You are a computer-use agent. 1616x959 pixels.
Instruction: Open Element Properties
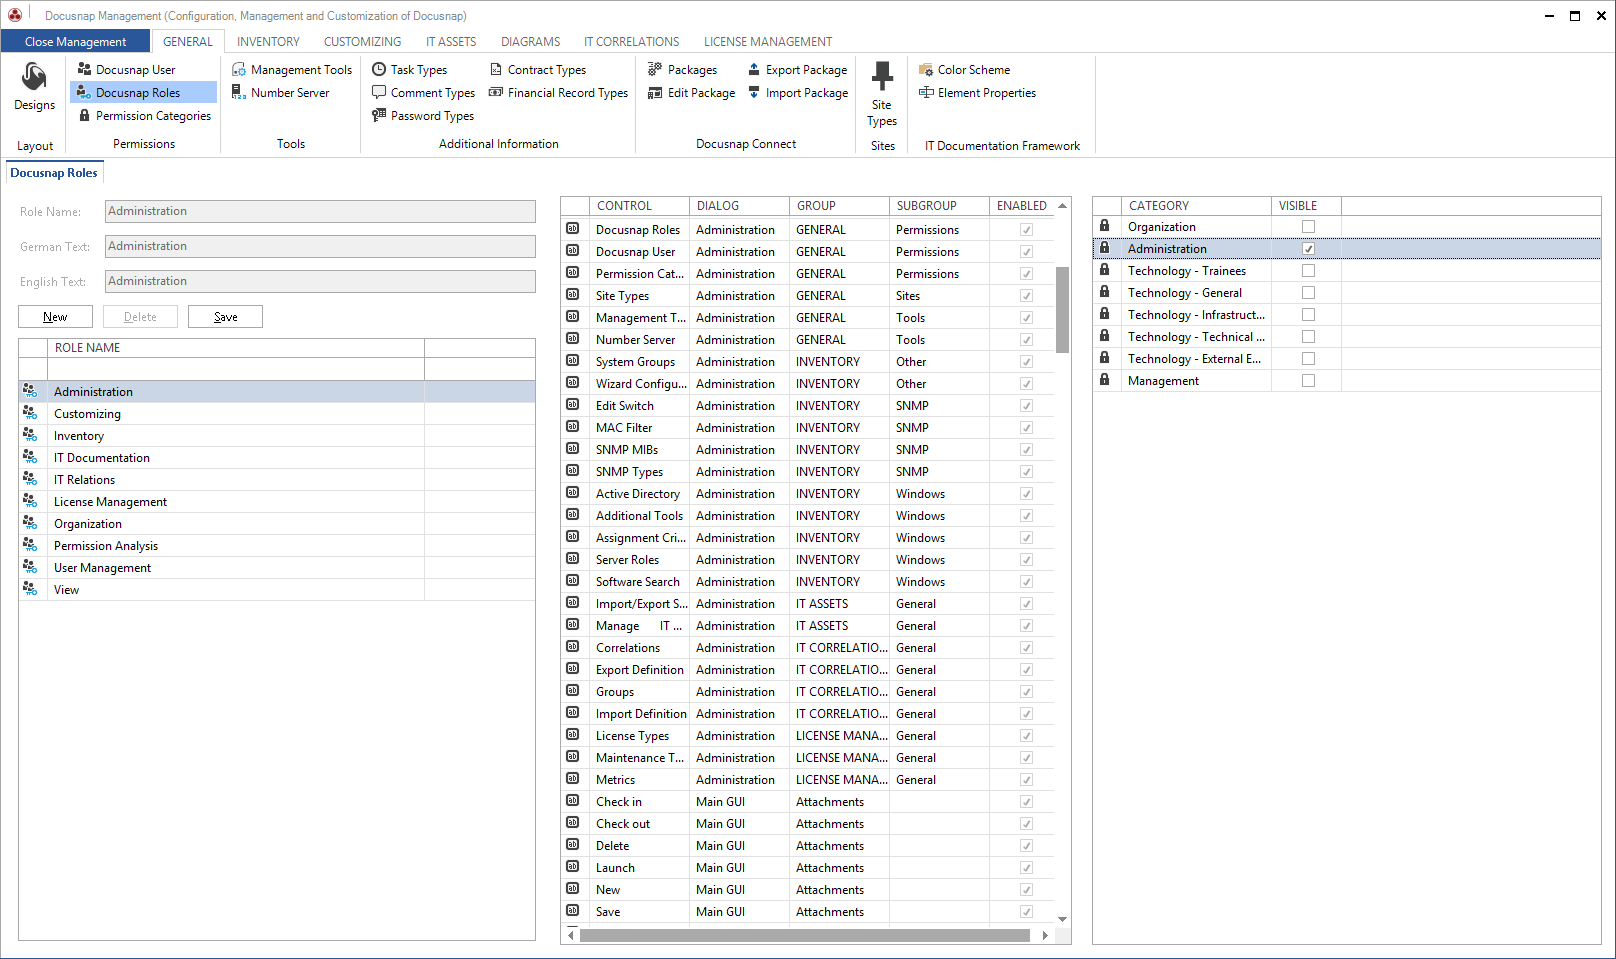pos(977,92)
